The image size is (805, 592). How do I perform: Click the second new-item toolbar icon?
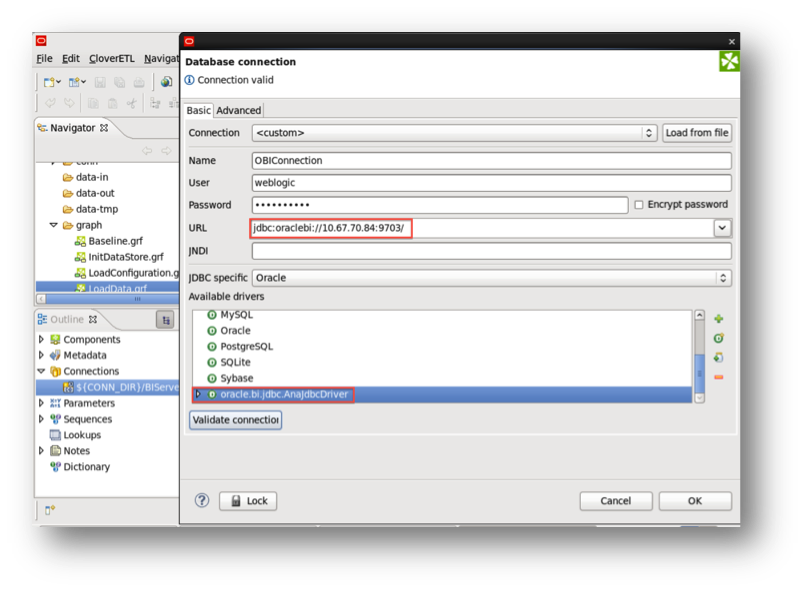pyautogui.click(x=78, y=82)
